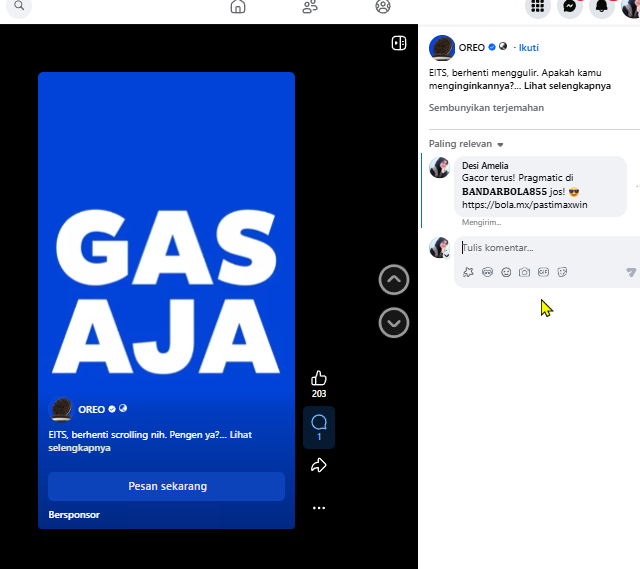Open the mask avatar icon in comment box
This screenshot has height=569, width=640.
(487, 272)
